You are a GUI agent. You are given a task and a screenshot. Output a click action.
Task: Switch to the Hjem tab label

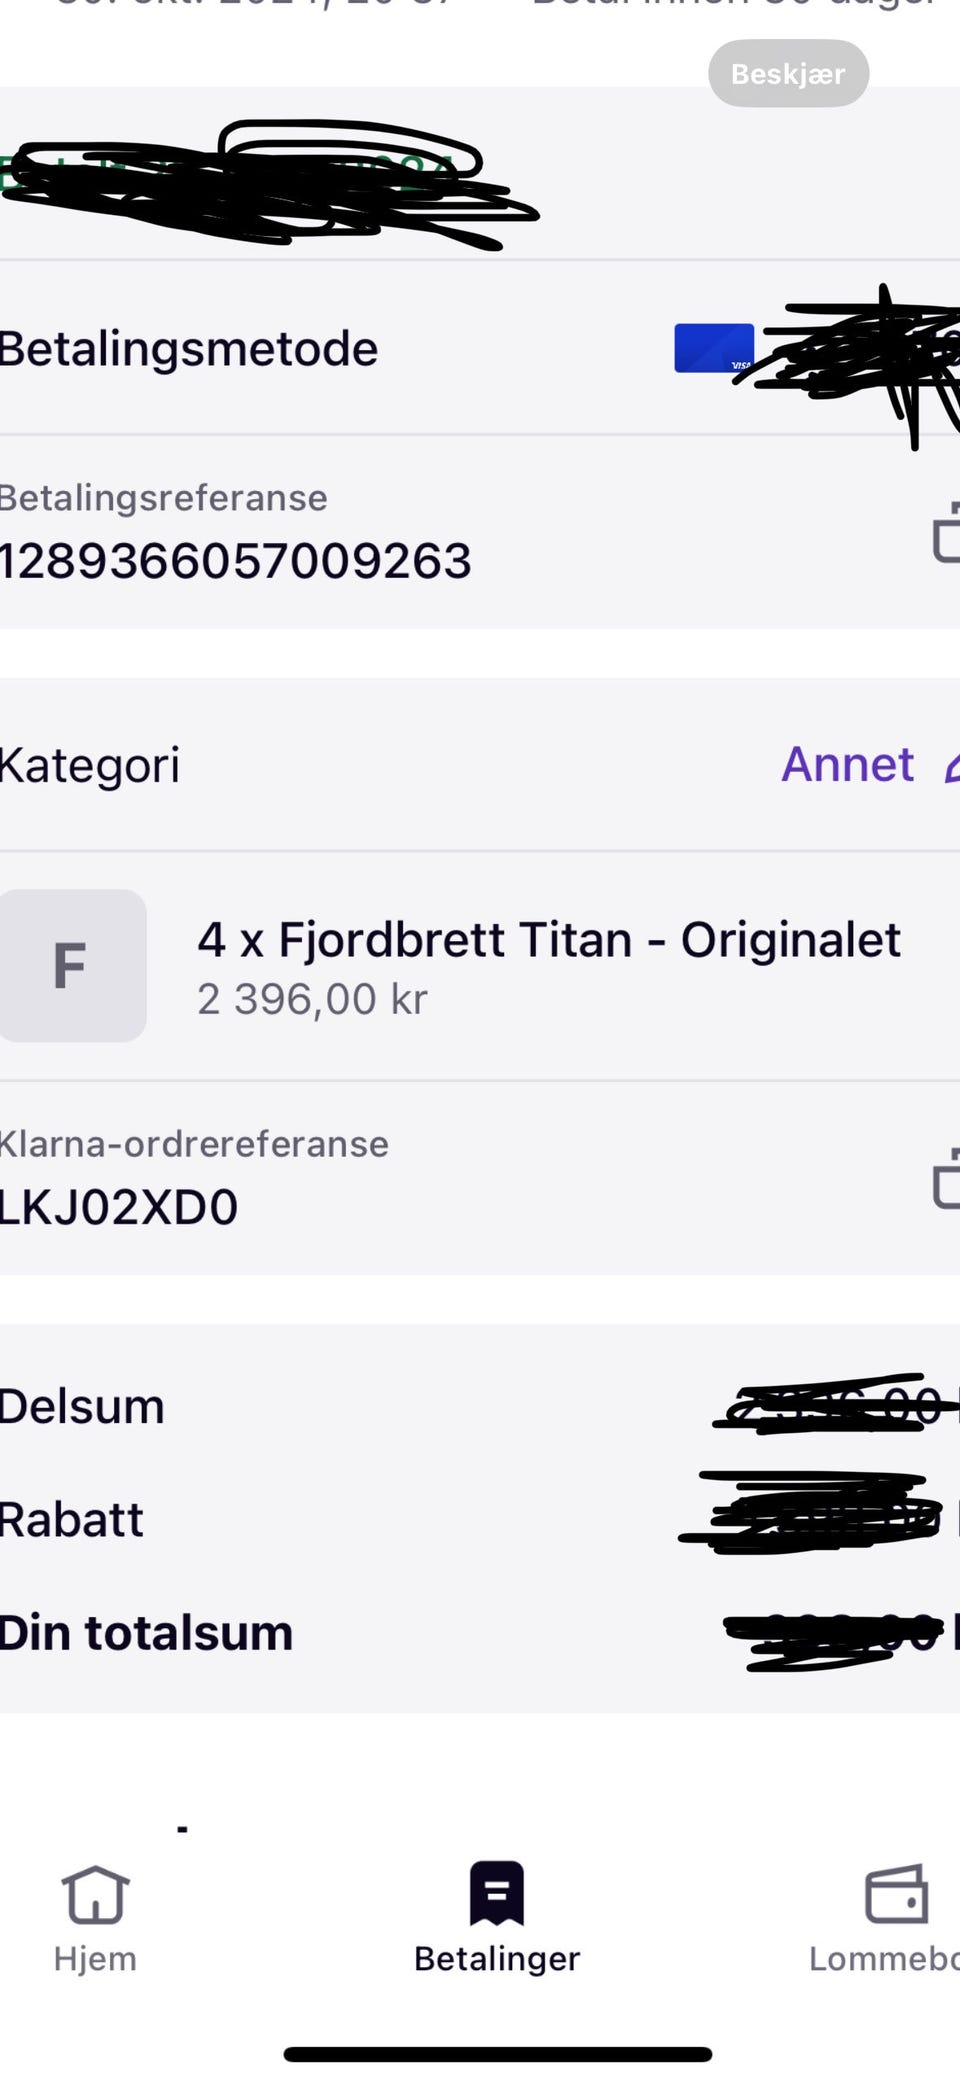[95, 1958]
